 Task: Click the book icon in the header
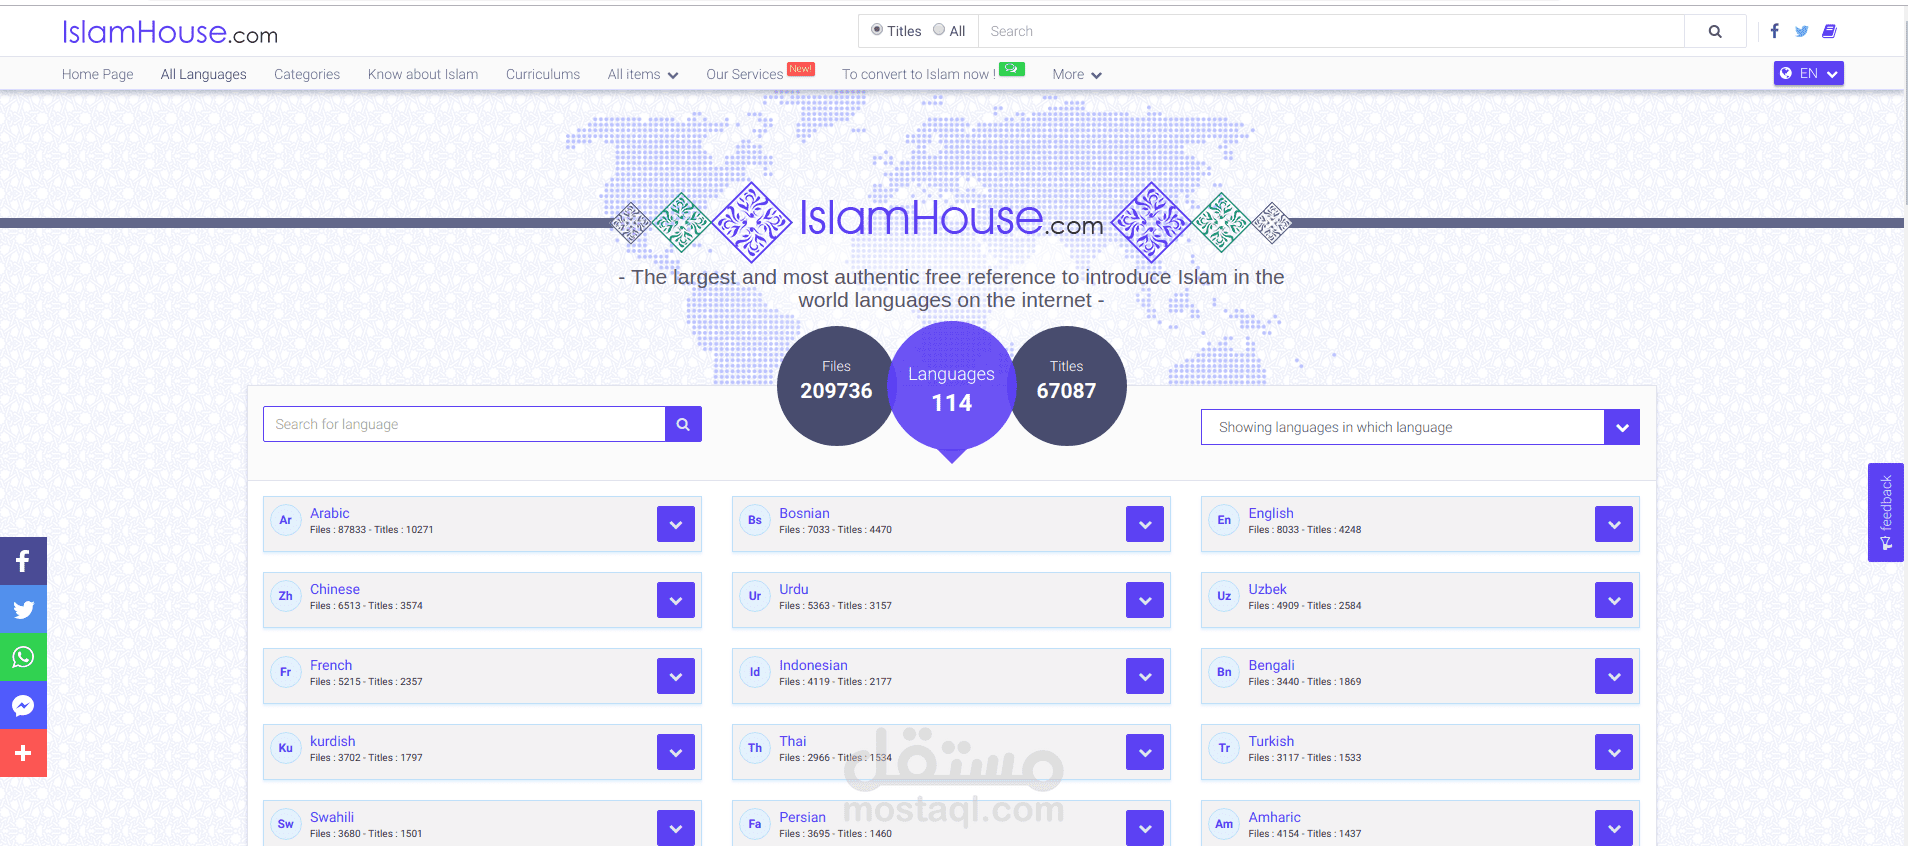tap(1829, 31)
